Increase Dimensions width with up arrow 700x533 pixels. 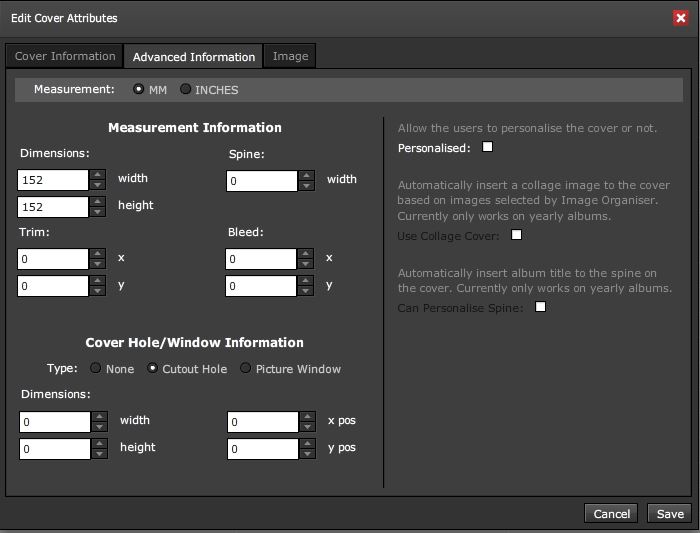tap(97, 175)
